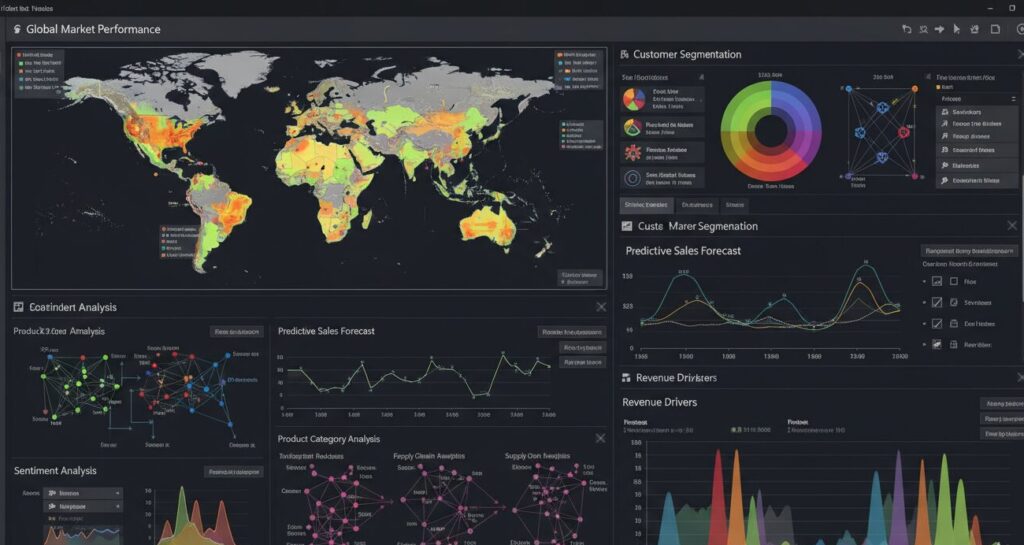1024x545 pixels.
Task: Click the button right of Product Analysis heading
Action: [x=237, y=331]
